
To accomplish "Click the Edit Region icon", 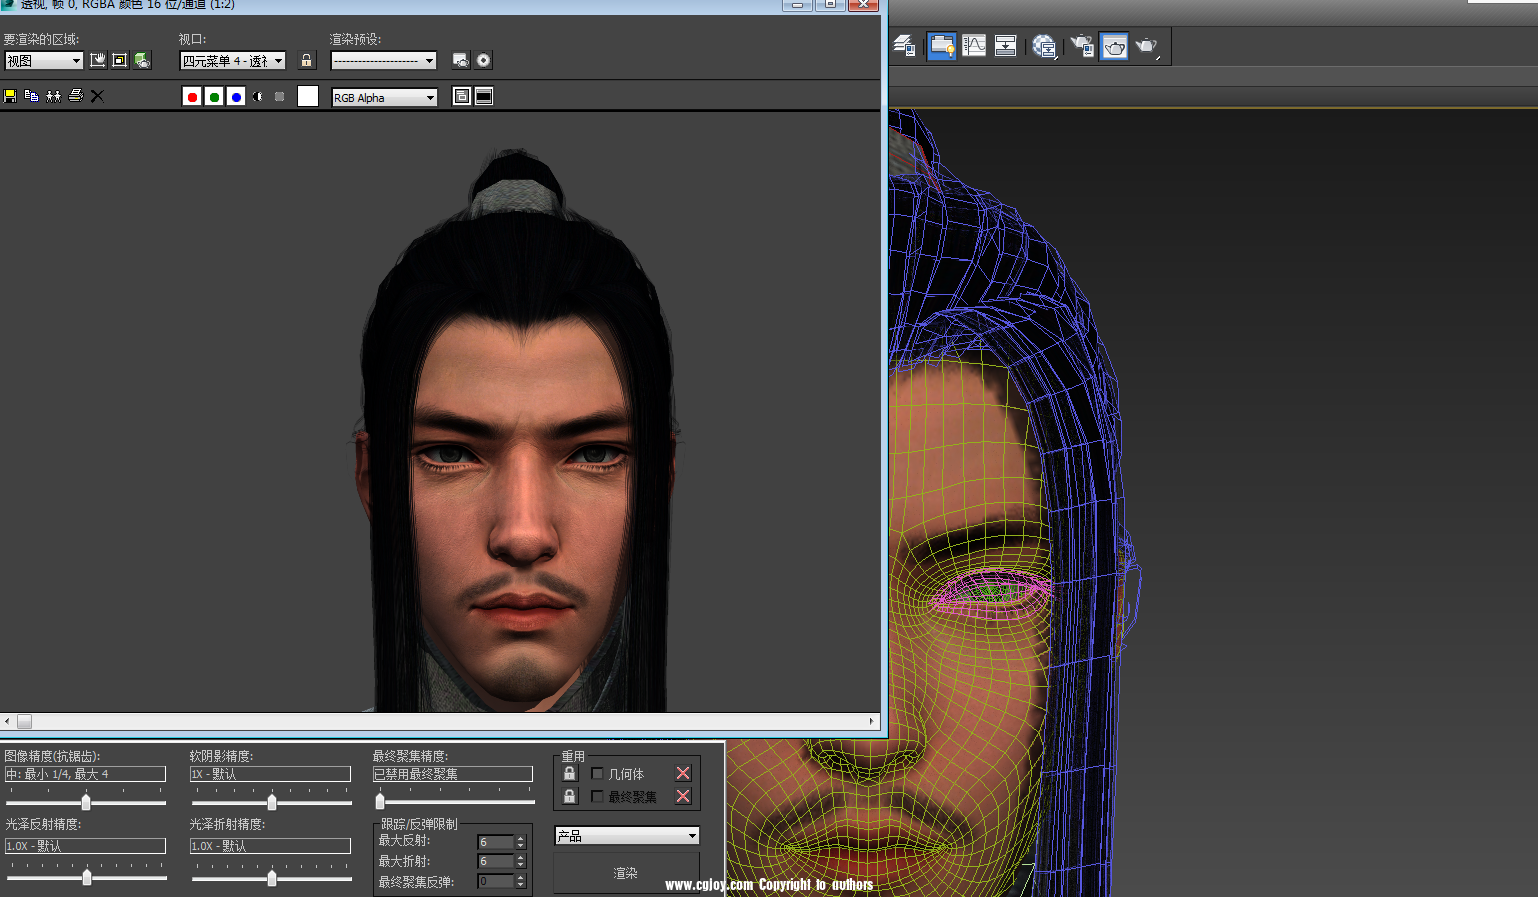I will [x=98, y=61].
